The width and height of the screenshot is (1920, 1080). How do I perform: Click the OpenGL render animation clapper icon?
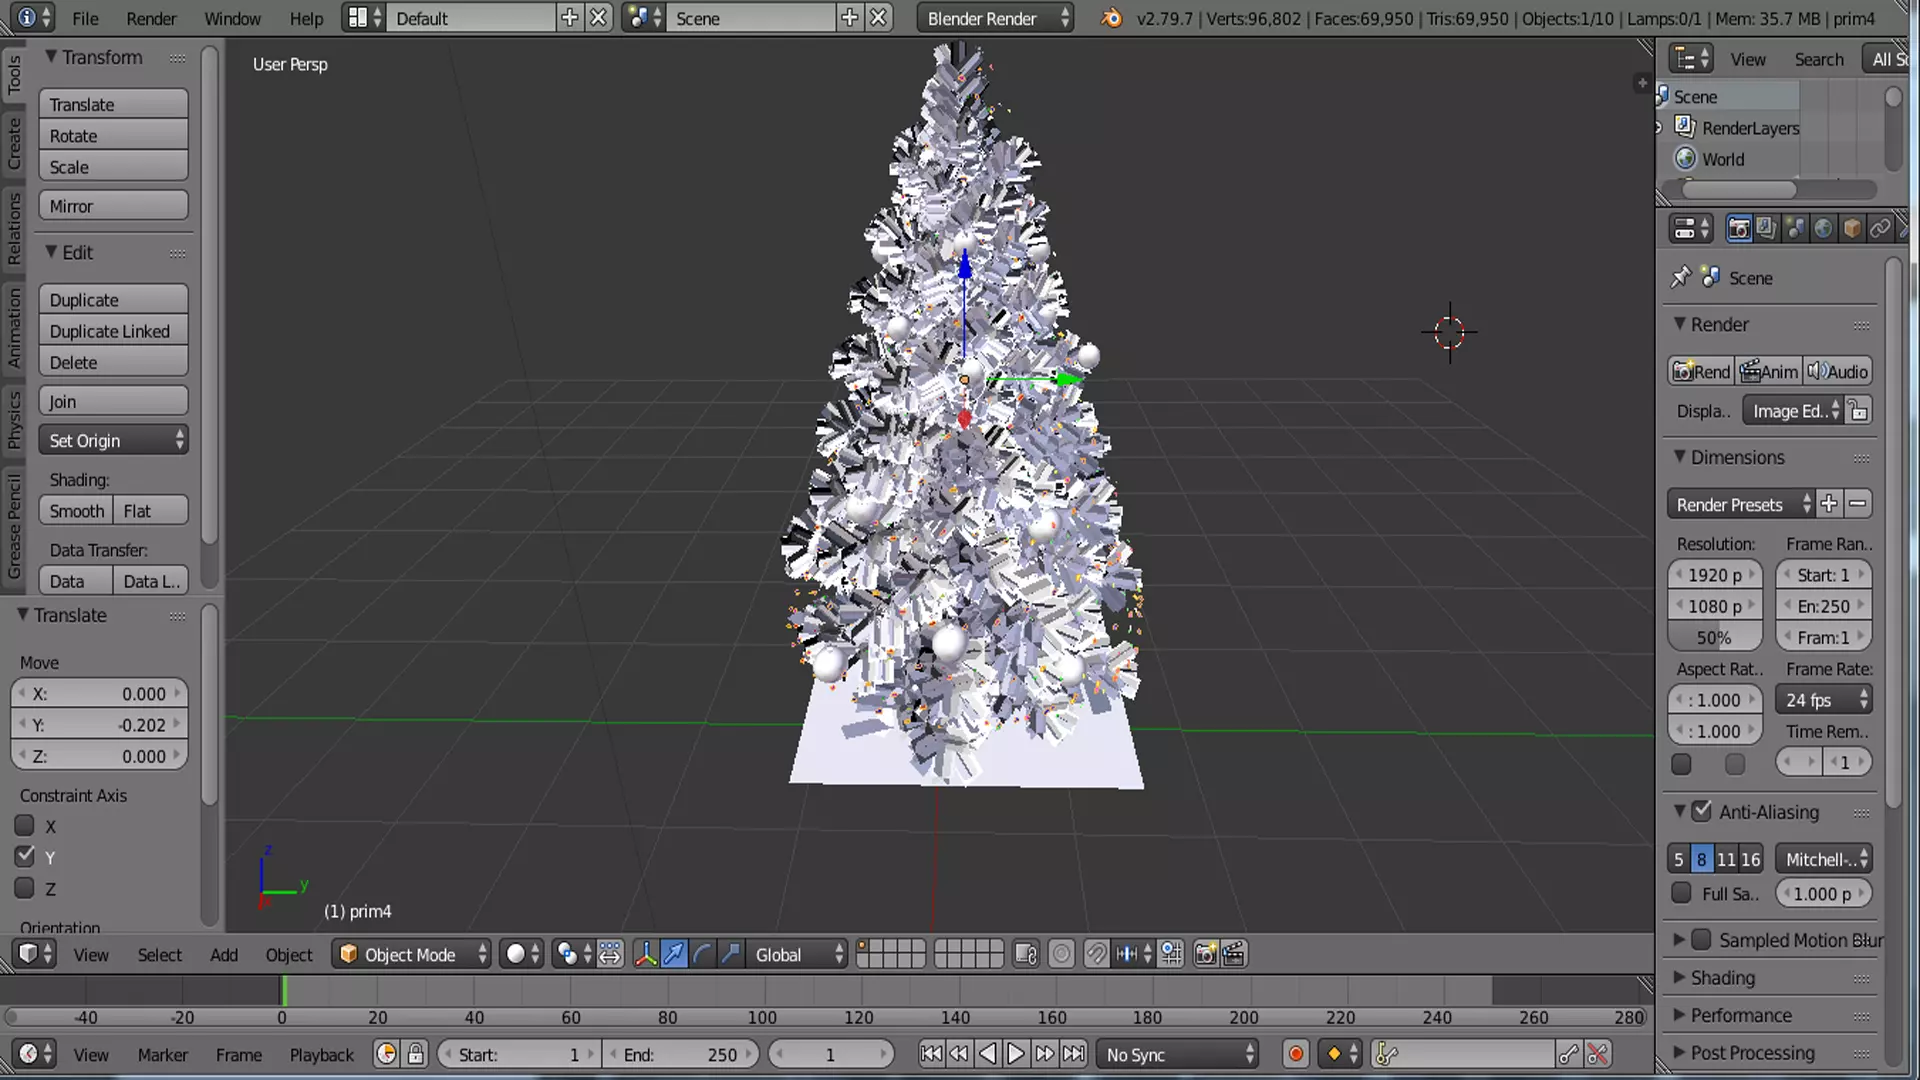click(1234, 954)
